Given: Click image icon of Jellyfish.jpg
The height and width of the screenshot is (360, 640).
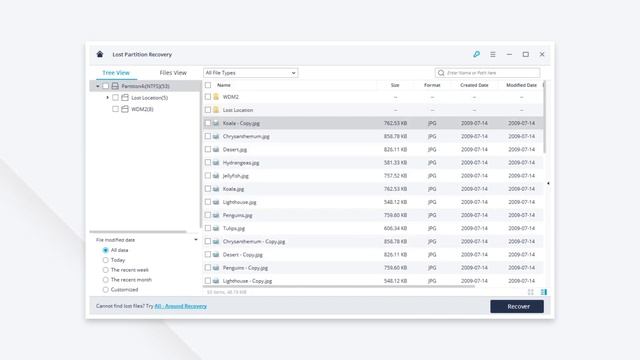Looking at the screenshot, I should pos(216,176).
